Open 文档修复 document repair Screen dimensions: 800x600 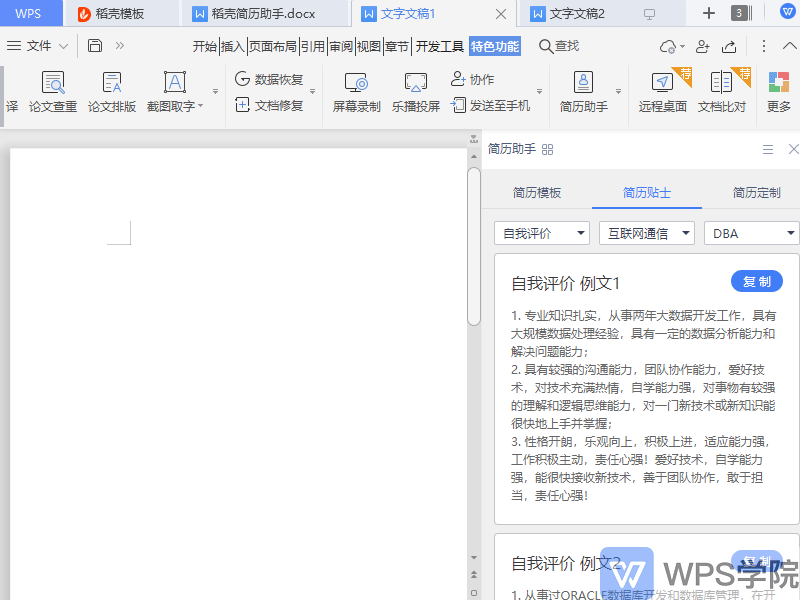(x=269, y=106)
